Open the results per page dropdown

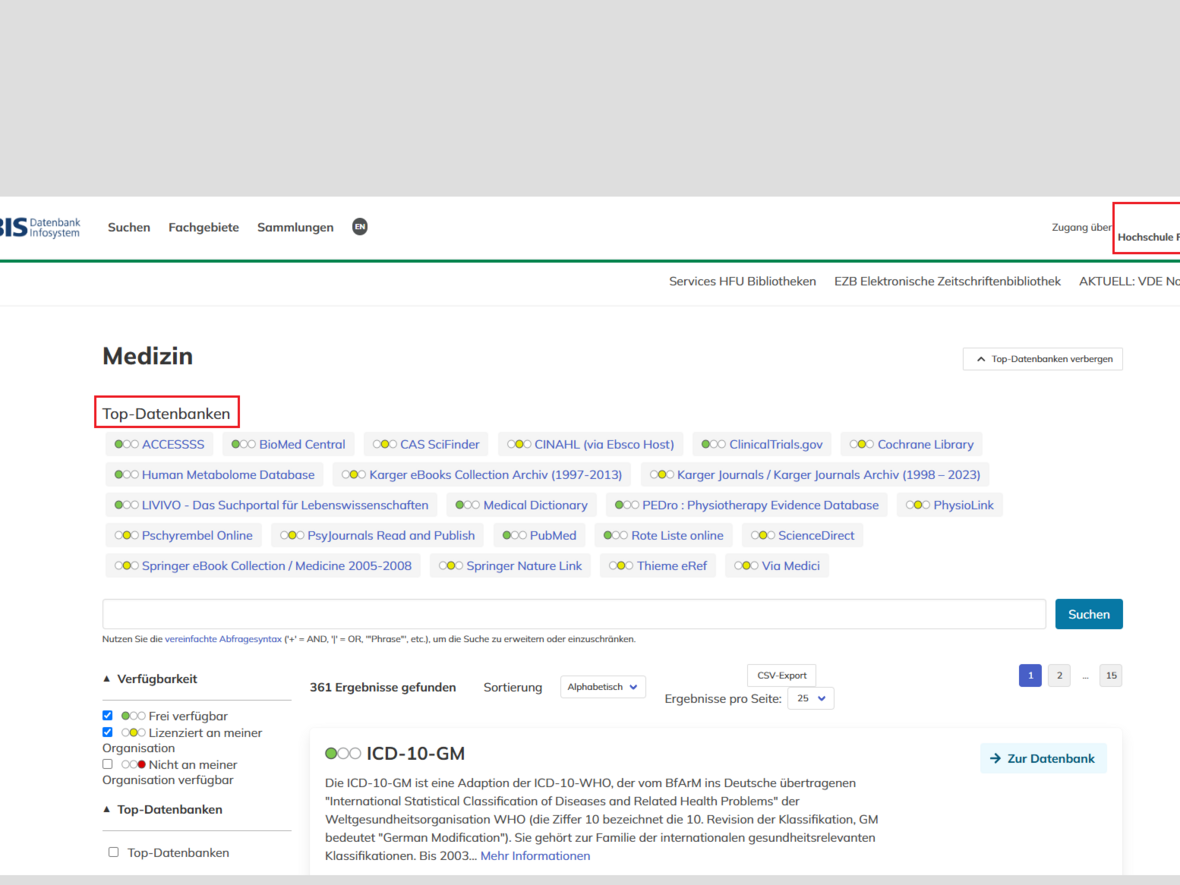[810, 698]
